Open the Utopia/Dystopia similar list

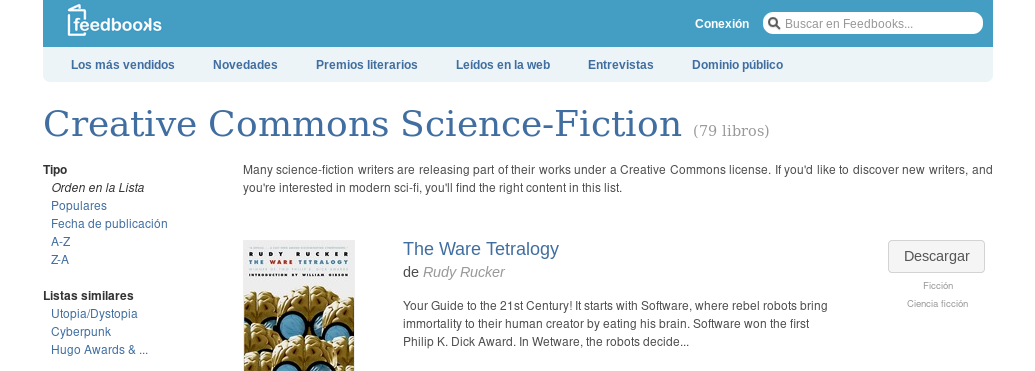click(x=94, y=314)
